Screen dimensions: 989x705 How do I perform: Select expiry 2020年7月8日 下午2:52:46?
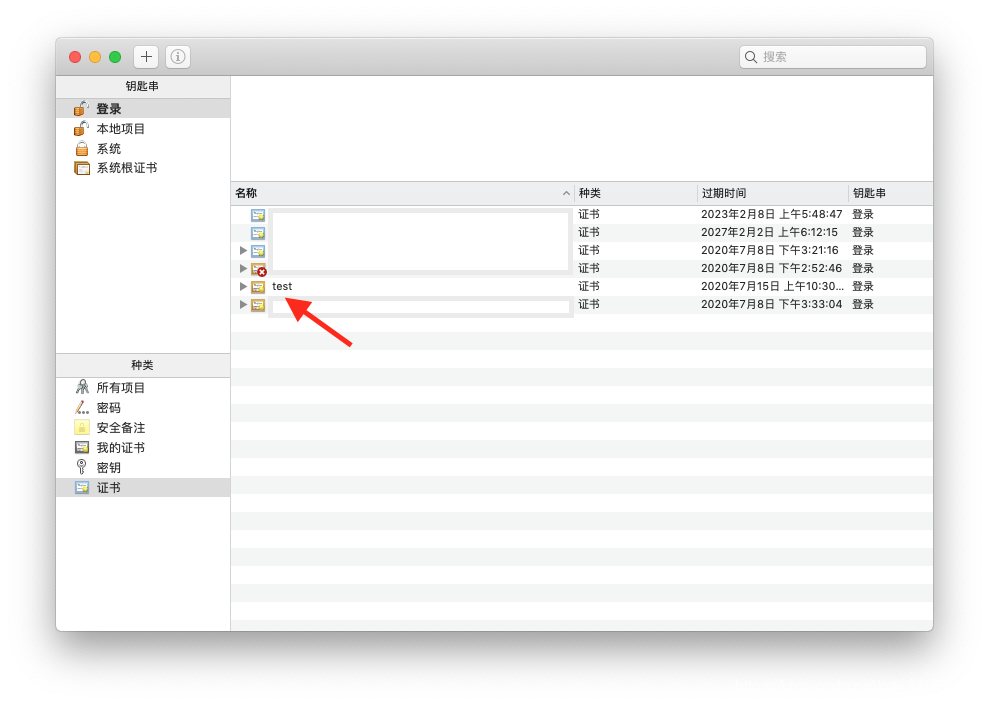771,268
